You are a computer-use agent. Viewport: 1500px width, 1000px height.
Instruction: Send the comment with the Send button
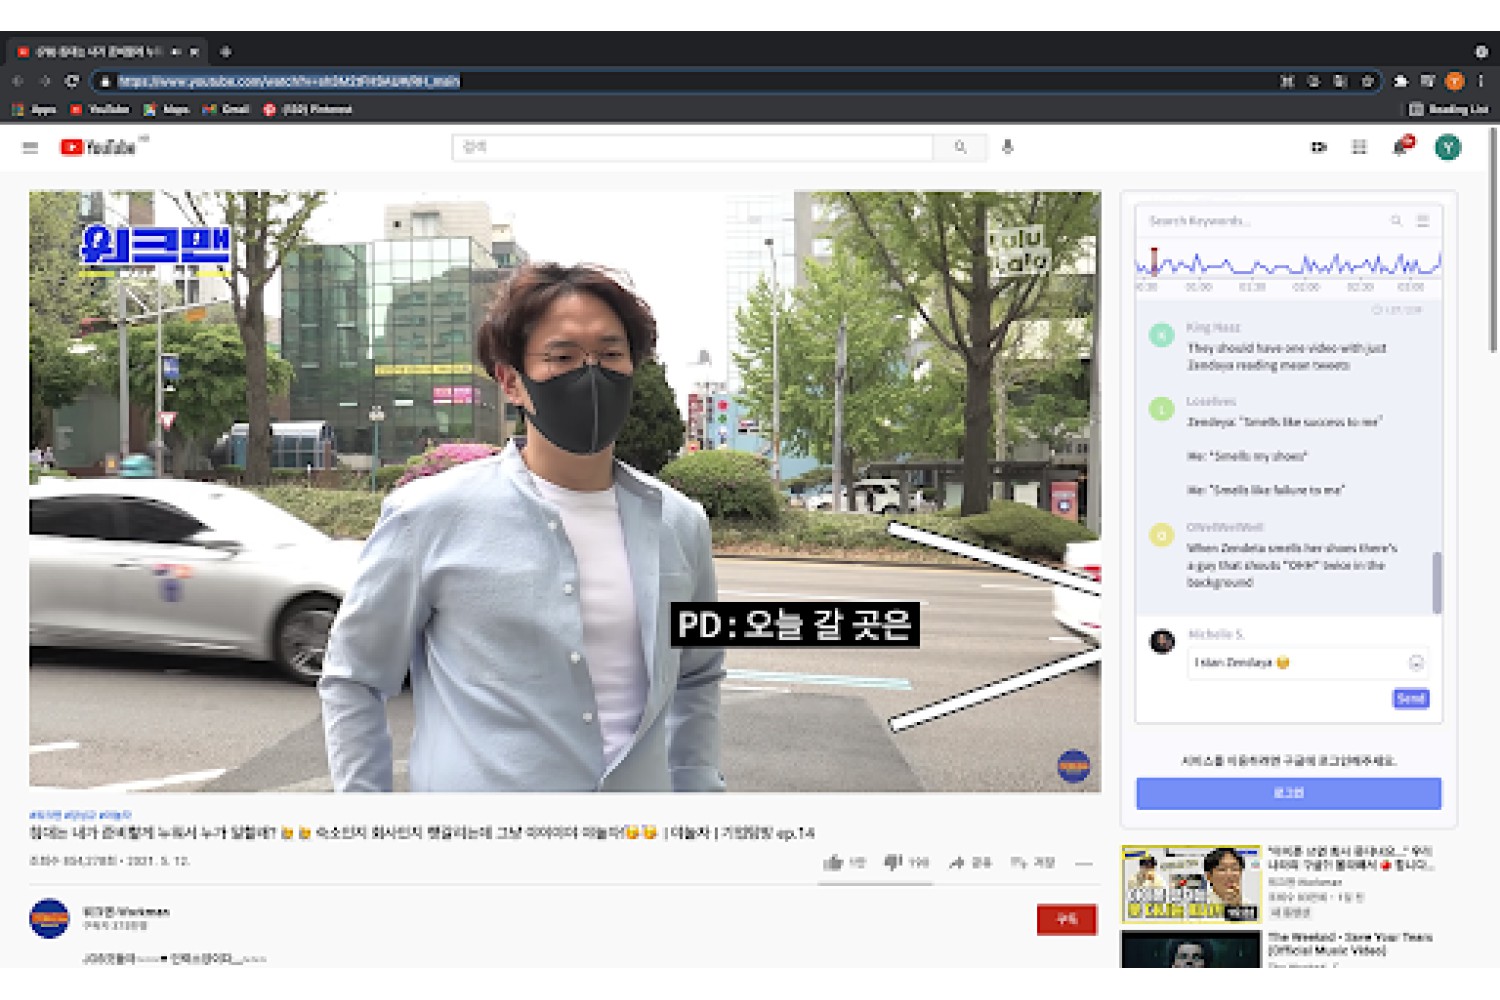1410,698
